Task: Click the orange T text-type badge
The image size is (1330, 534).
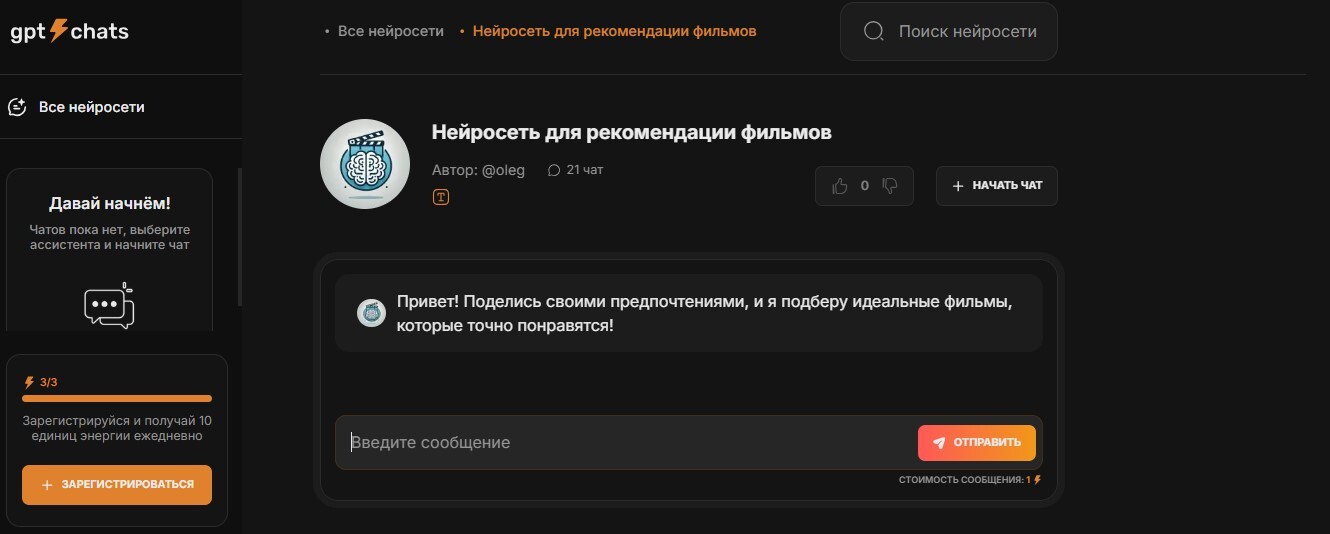Action: pos(441,197)
